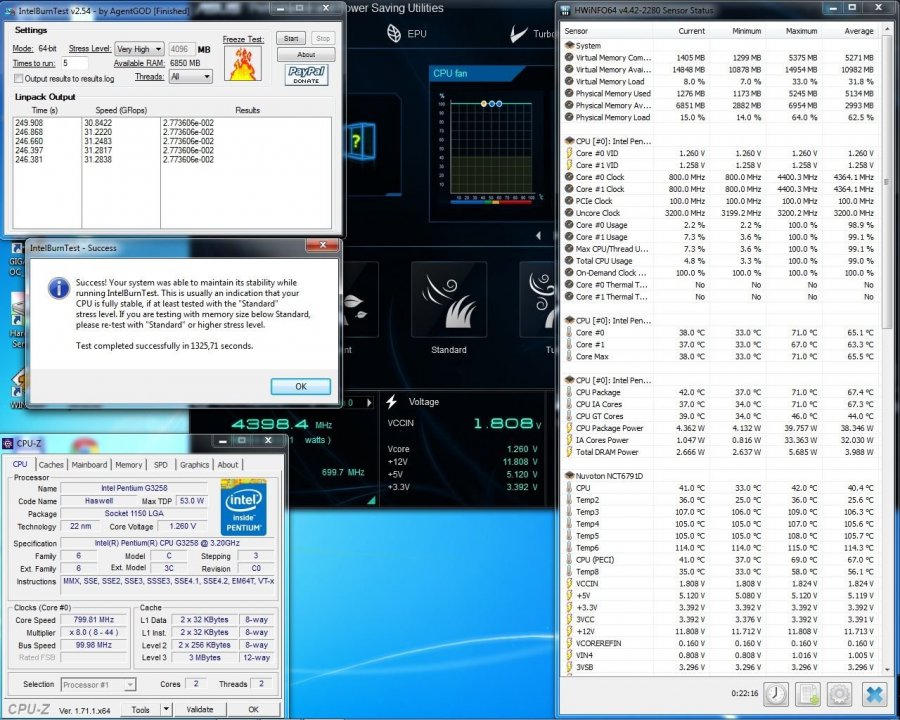Click the Voltage lightning bolt icon
900x720 pixels.
tap(392, 401)
